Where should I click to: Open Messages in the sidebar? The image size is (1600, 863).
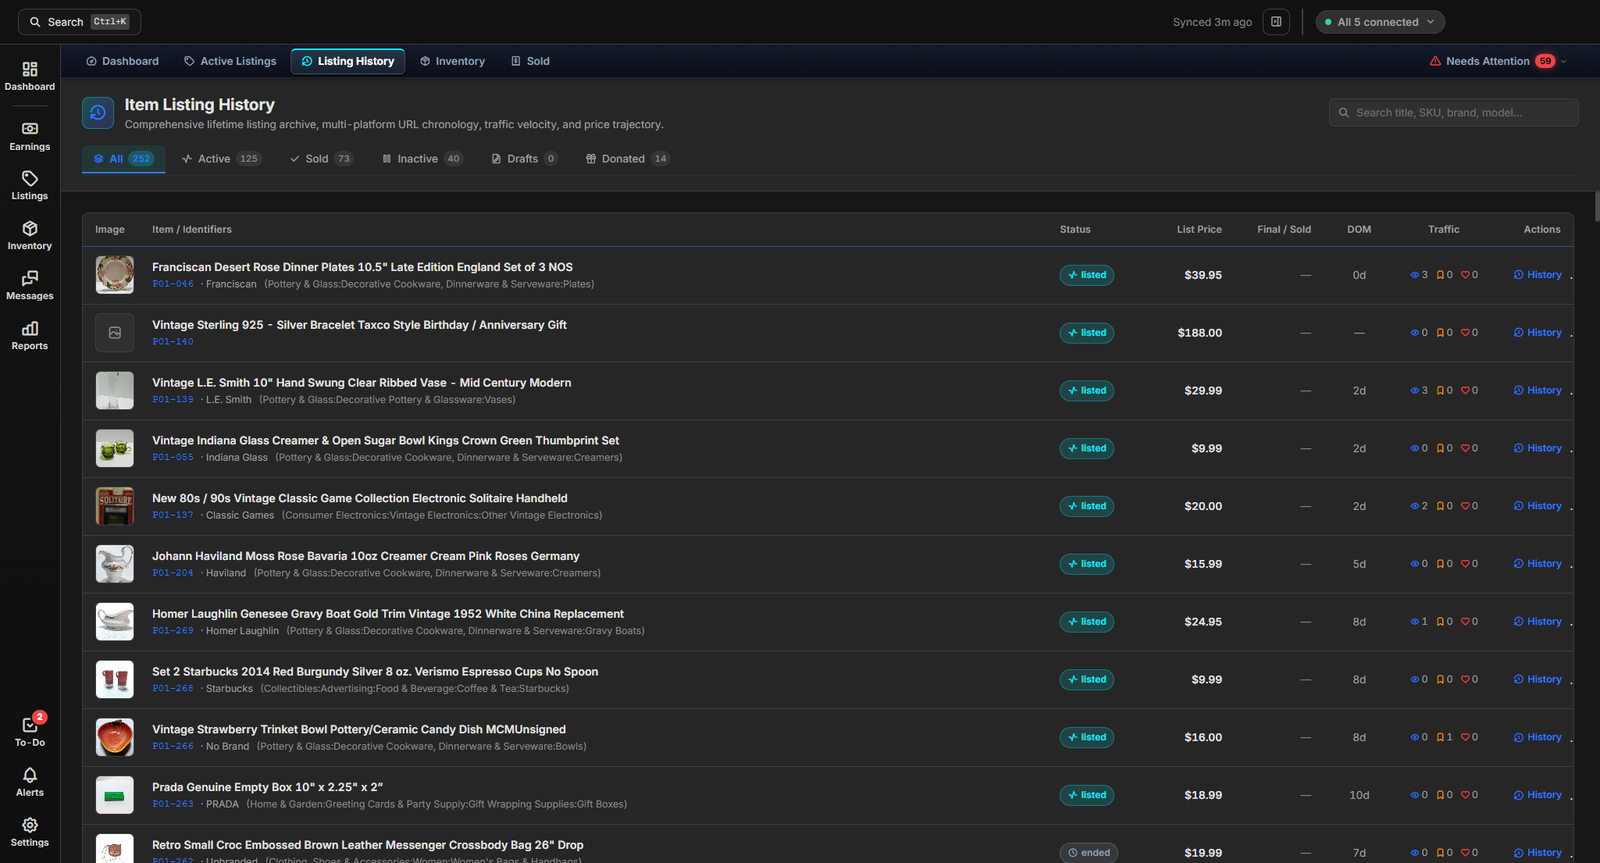coord(30,286)
